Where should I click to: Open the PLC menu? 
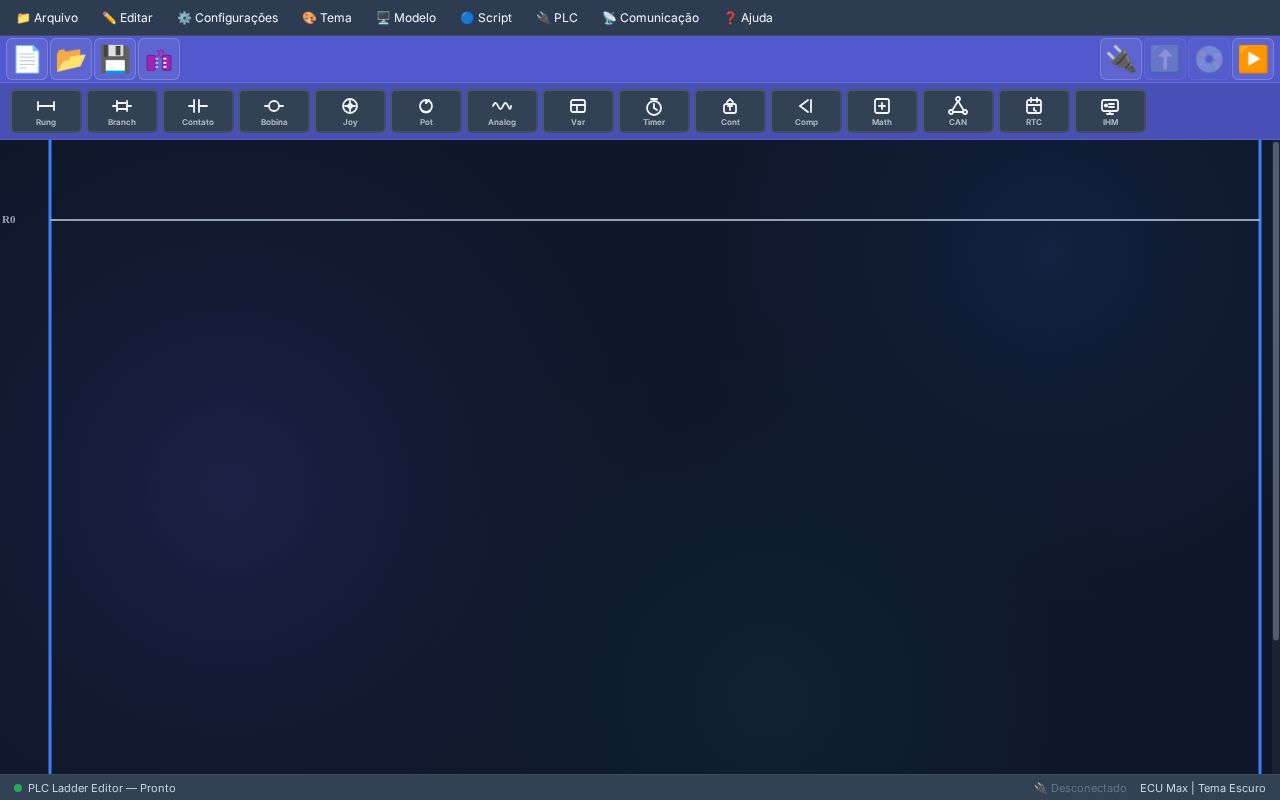coord(557,18)
